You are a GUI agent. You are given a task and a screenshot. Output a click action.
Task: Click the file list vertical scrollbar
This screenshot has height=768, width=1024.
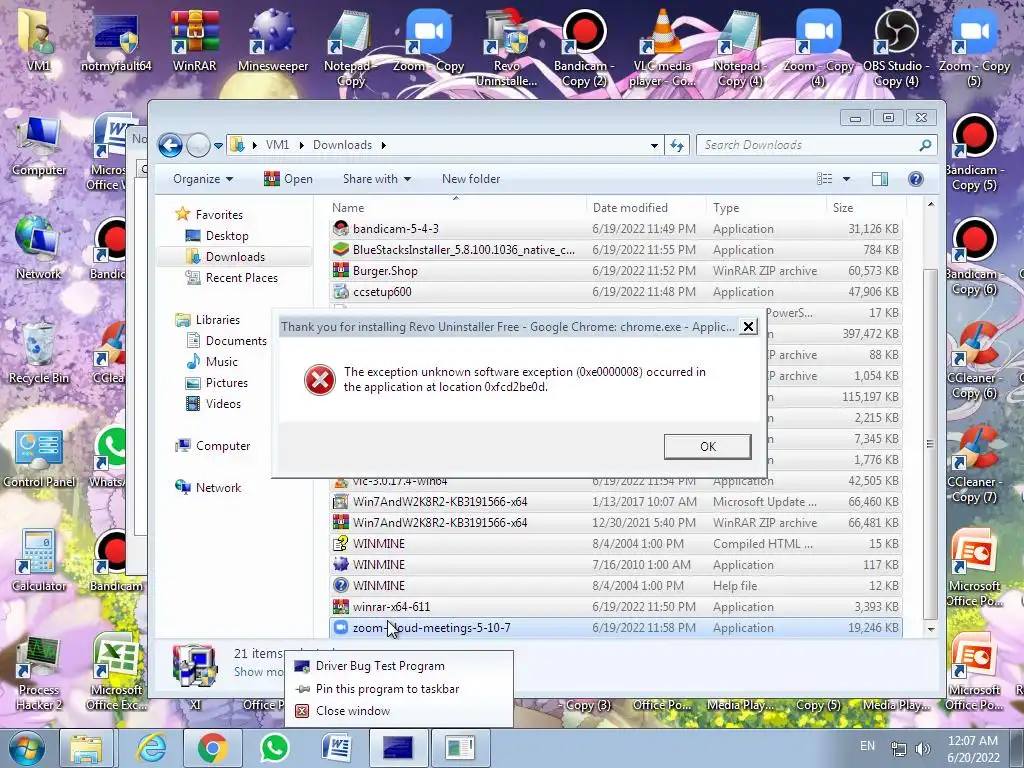[931, 444]
